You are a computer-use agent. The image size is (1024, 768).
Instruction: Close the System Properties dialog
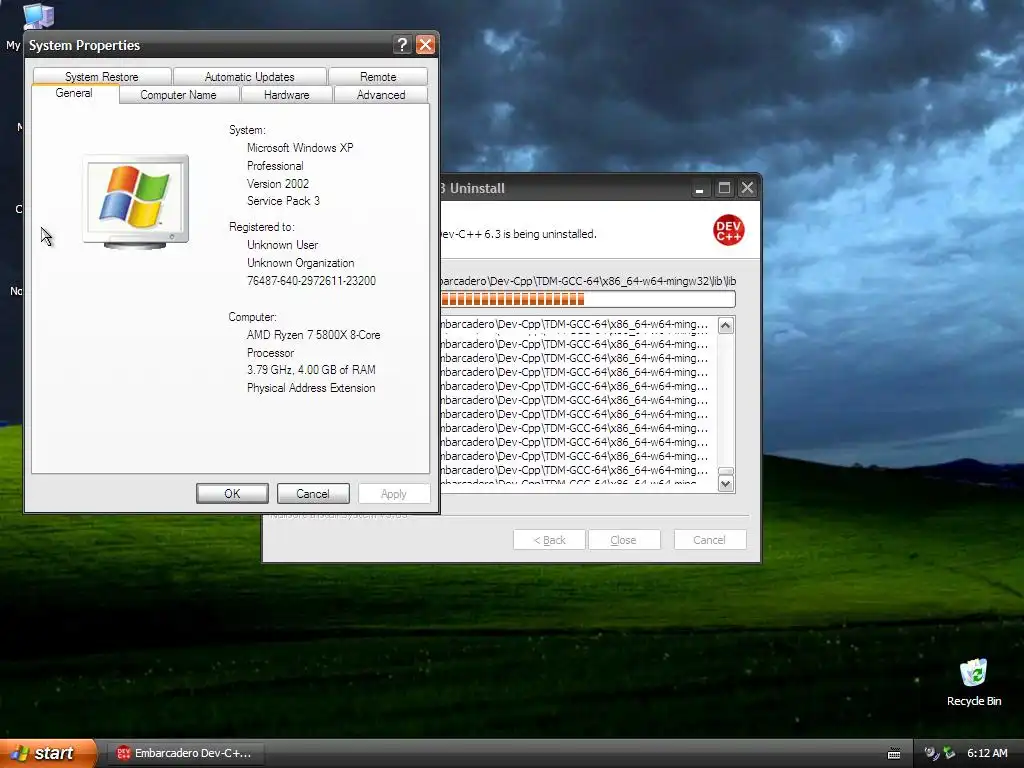coord(425,44)
